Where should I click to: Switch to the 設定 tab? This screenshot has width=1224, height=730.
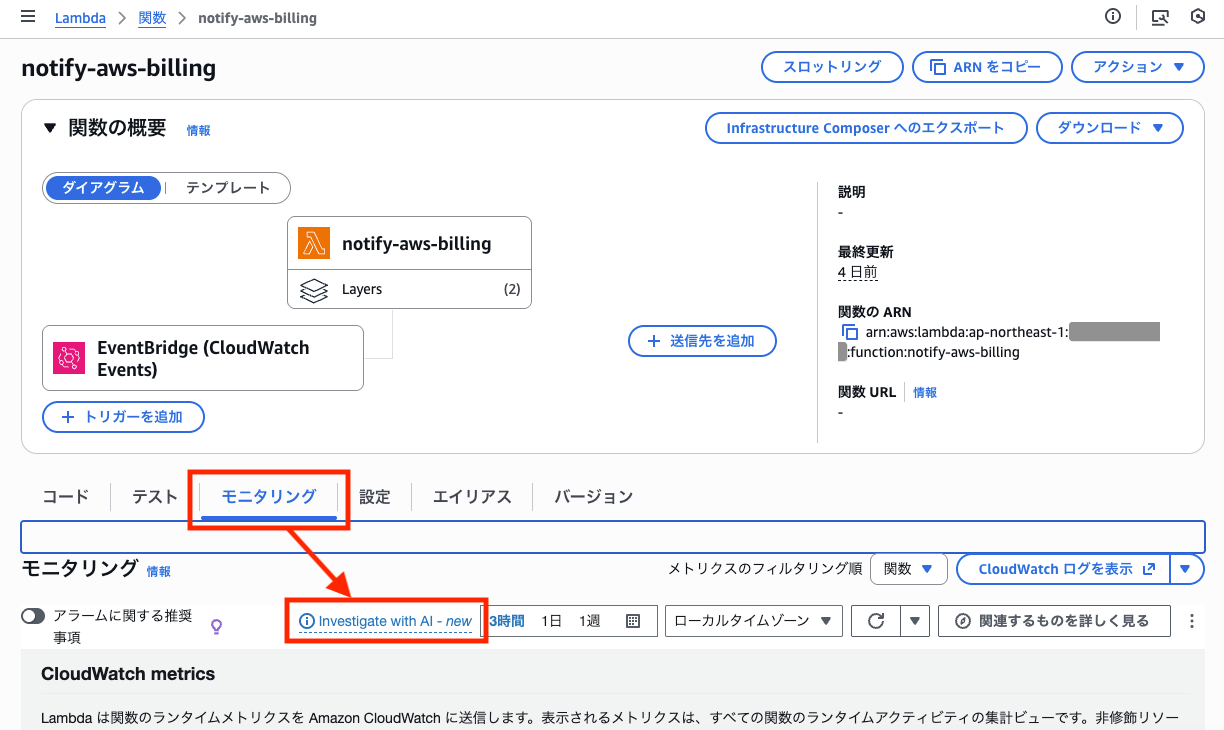click(x=374, y=497)
